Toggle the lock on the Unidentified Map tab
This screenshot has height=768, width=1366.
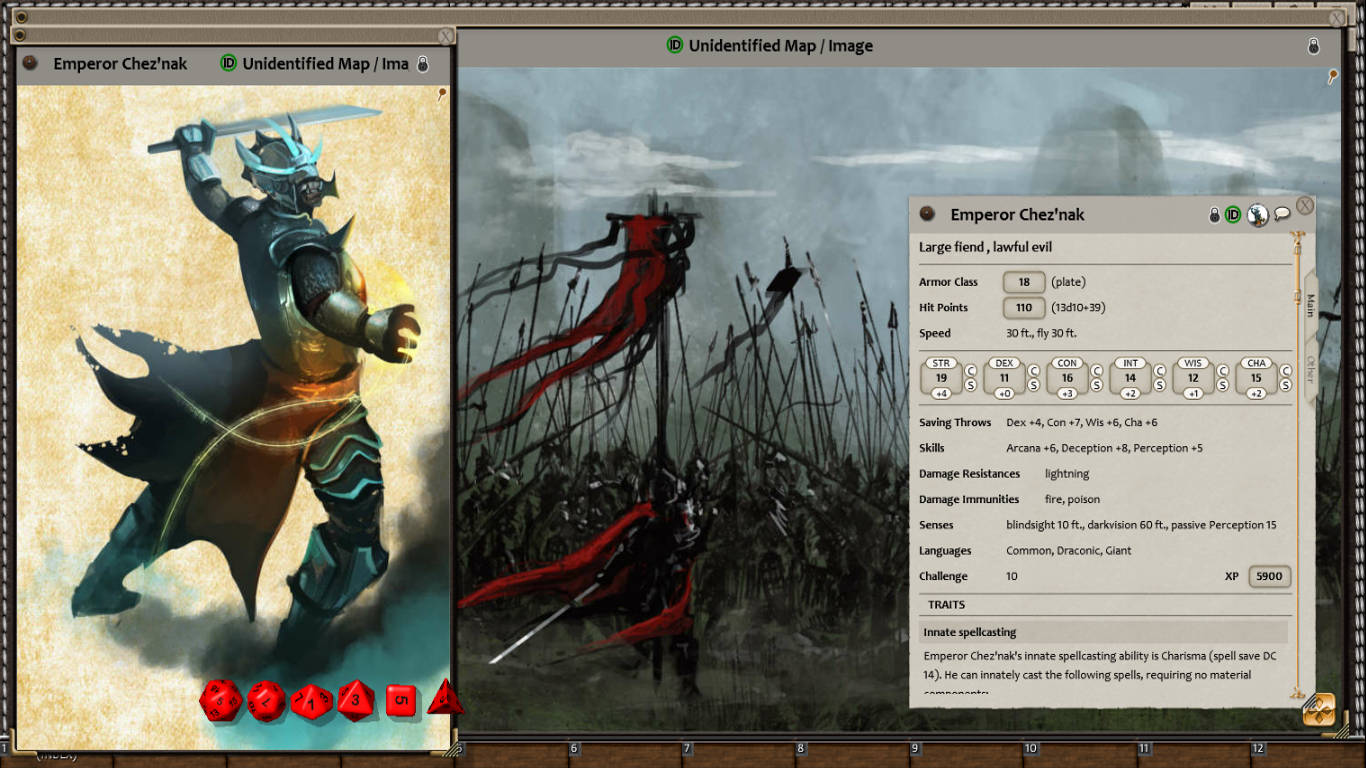pyautogui.click(x=421, y=63)
